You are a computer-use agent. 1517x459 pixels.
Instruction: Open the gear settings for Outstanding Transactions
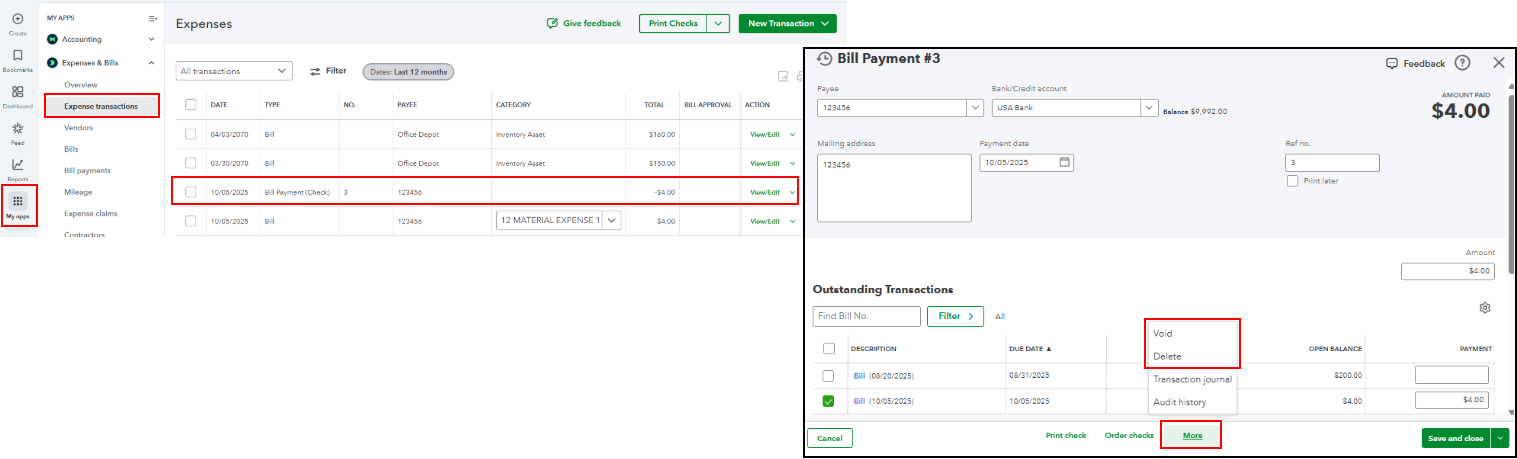tap(1485, 308)
